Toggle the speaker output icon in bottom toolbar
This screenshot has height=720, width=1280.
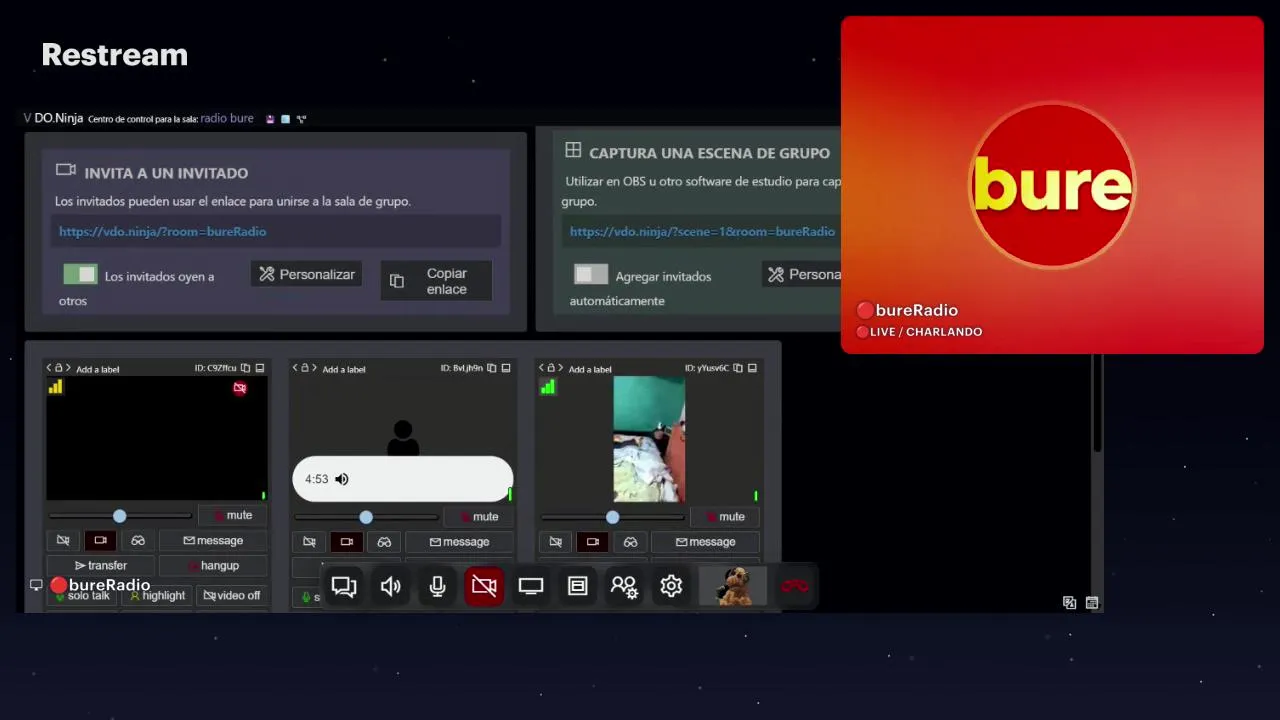tap(391, 587)
